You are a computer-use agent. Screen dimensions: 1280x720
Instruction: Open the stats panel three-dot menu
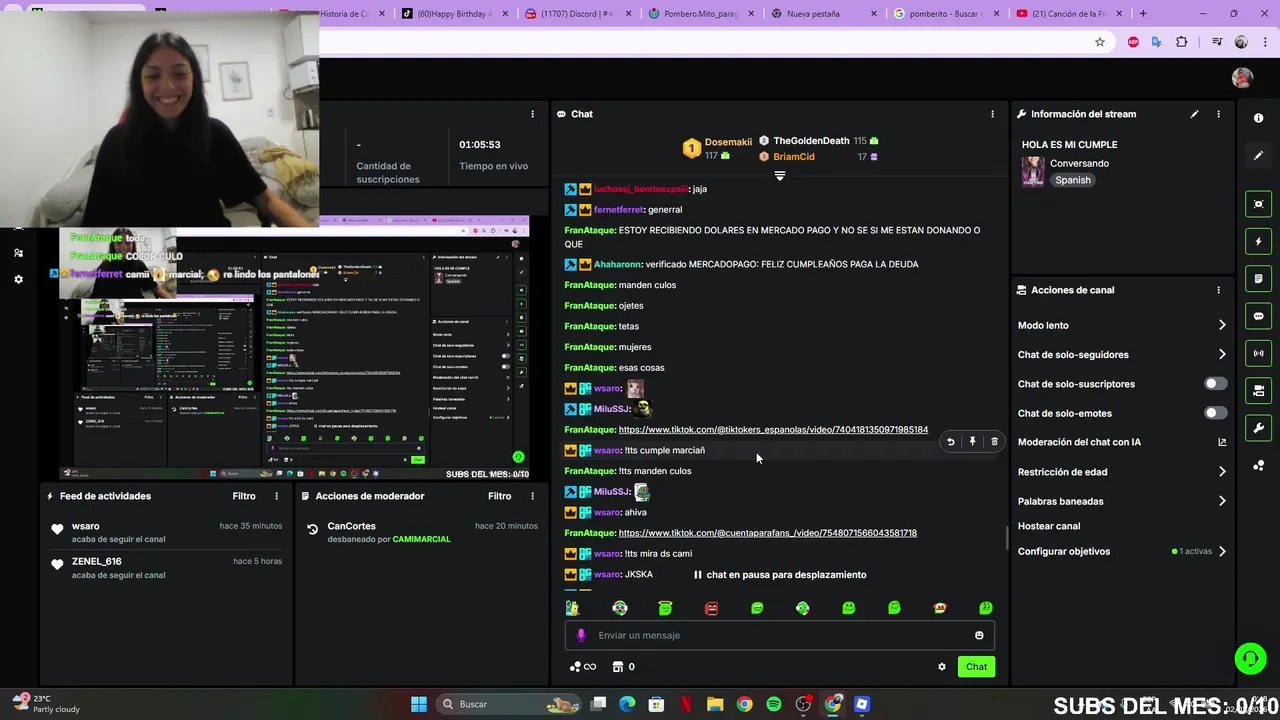coord(532,114)
